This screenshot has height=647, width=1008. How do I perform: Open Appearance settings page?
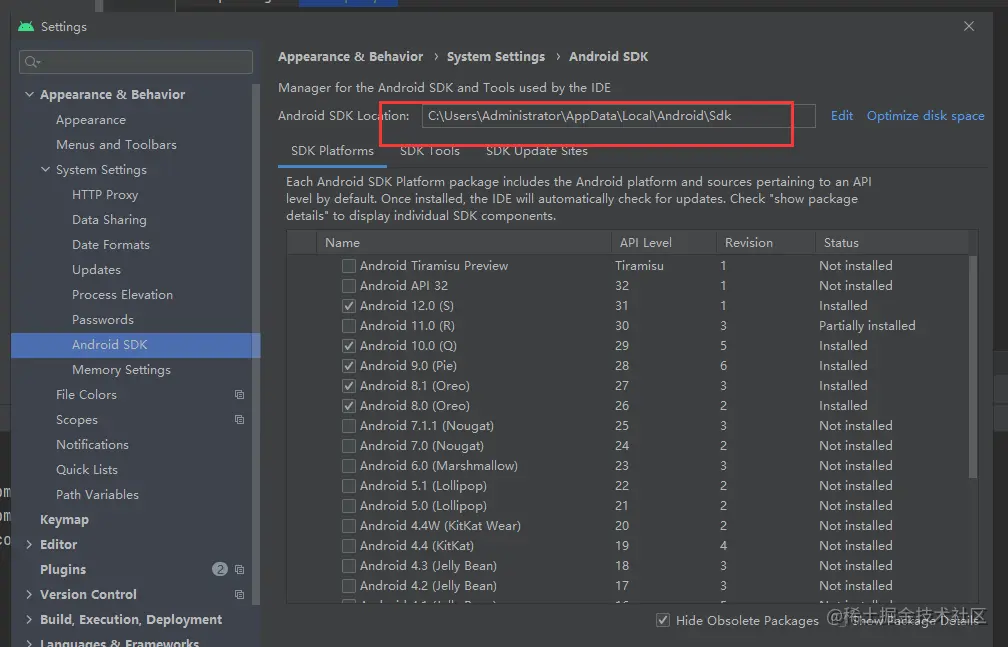click(91, 120)
